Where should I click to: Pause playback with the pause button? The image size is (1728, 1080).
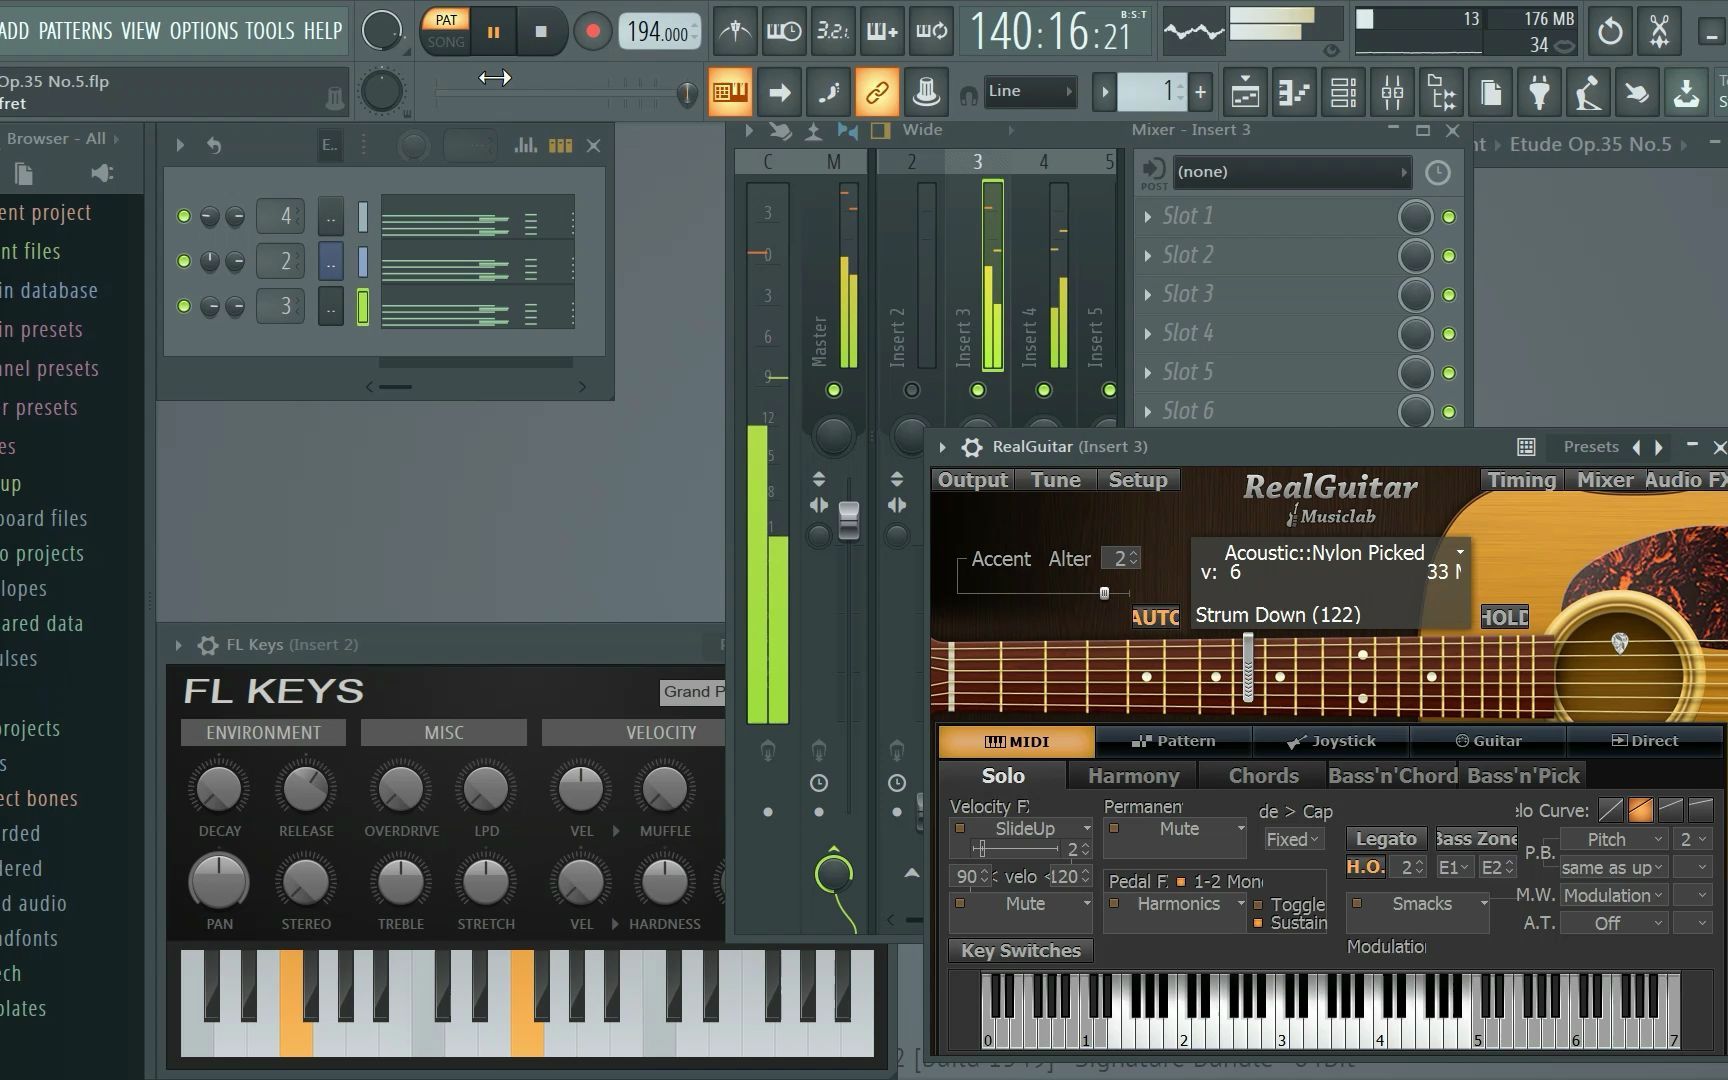pos(493,31)
